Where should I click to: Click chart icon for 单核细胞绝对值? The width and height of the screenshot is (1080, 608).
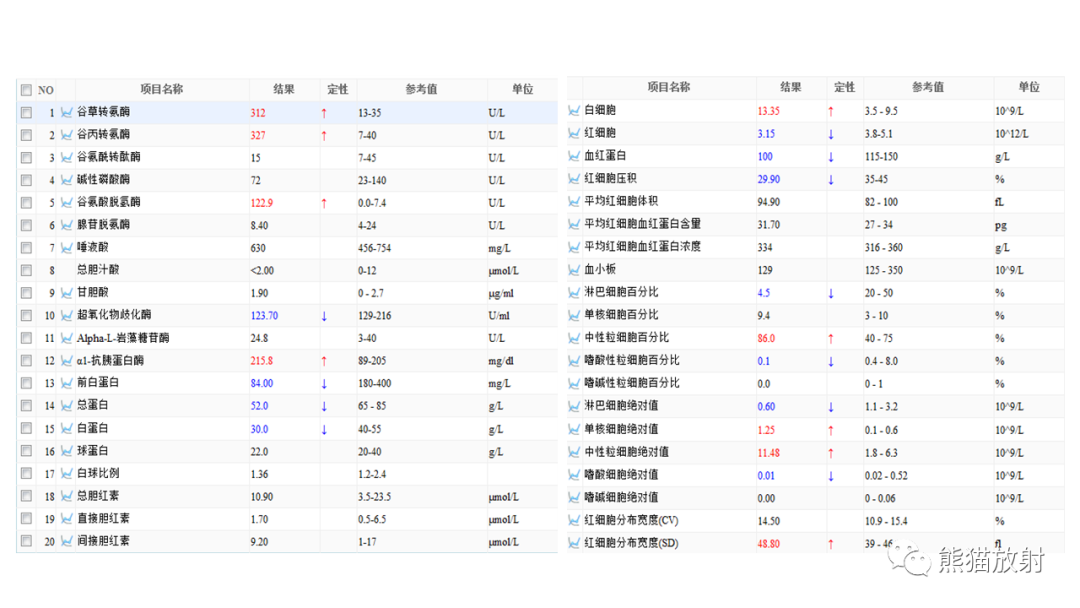(x=574, y=430)
